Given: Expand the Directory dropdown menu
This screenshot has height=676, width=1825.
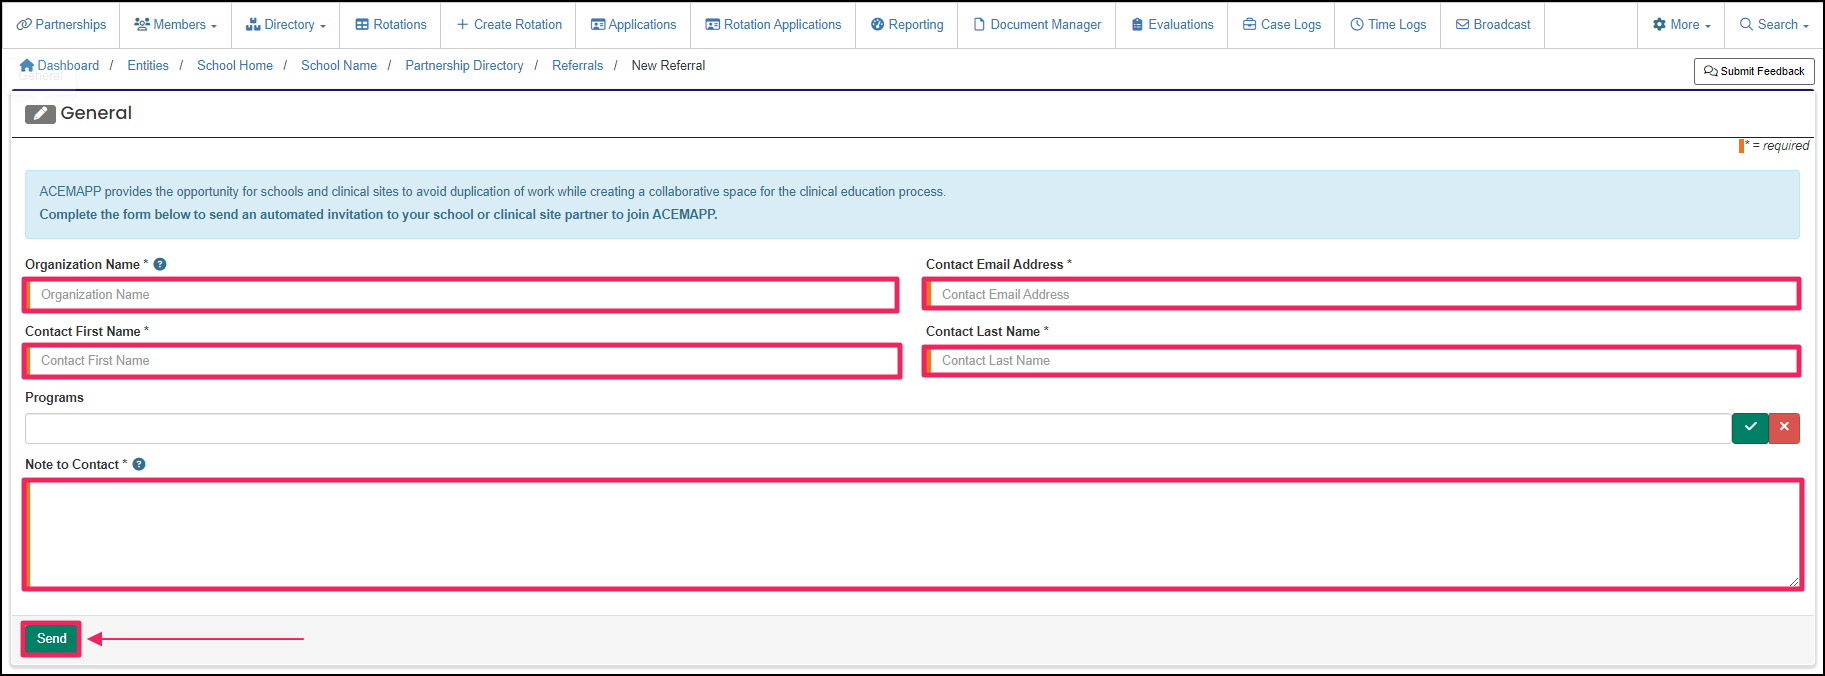Looking at the screenshot, I should tap(285, 24).
